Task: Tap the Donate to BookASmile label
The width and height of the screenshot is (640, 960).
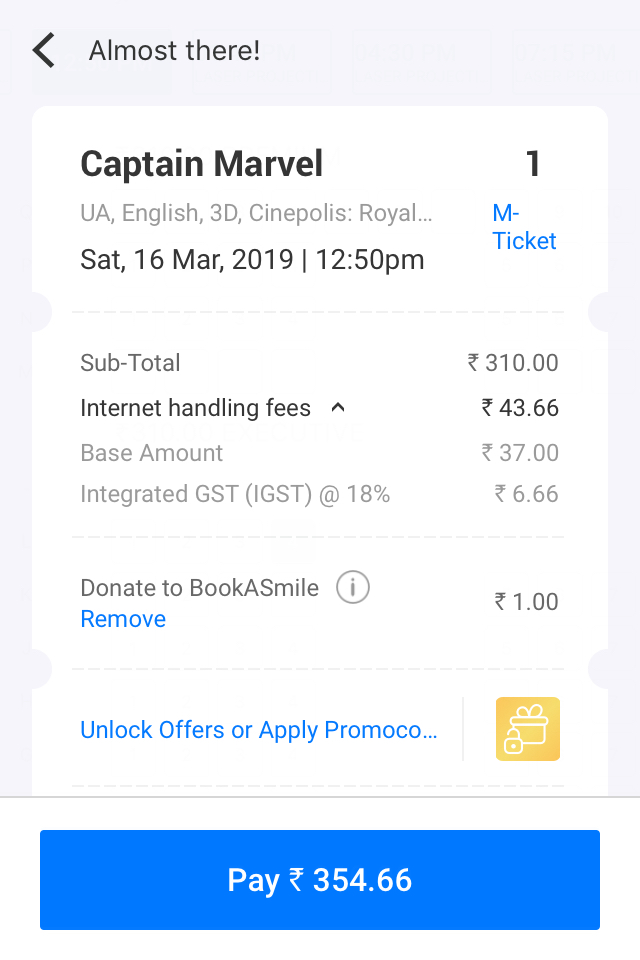Action: (x=200, y=588)
